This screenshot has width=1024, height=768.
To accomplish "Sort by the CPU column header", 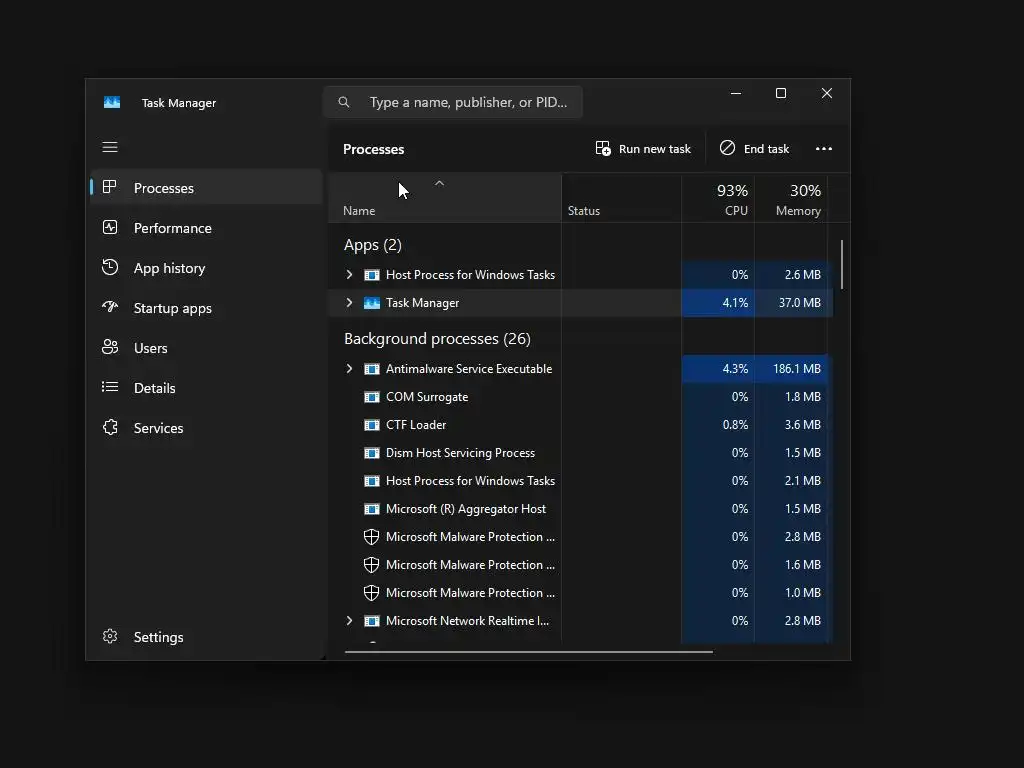I will [x=718, y=199].
